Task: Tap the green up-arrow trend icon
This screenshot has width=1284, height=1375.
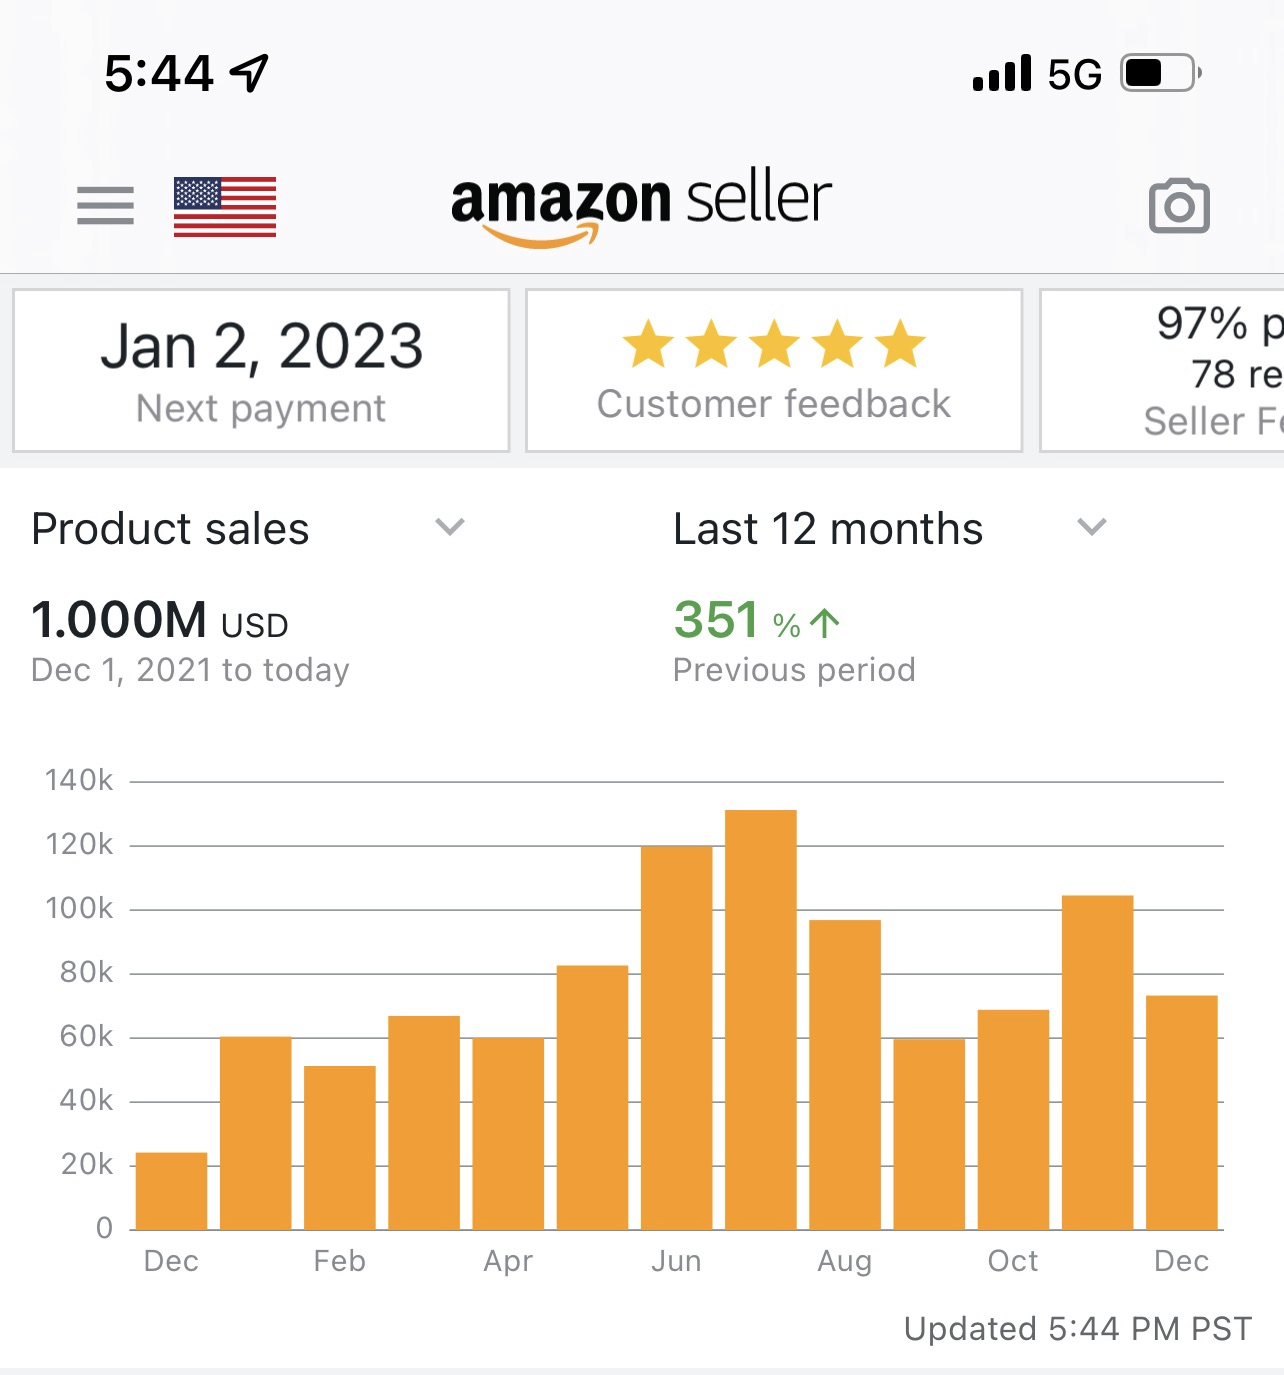Action: coord(825,623)
